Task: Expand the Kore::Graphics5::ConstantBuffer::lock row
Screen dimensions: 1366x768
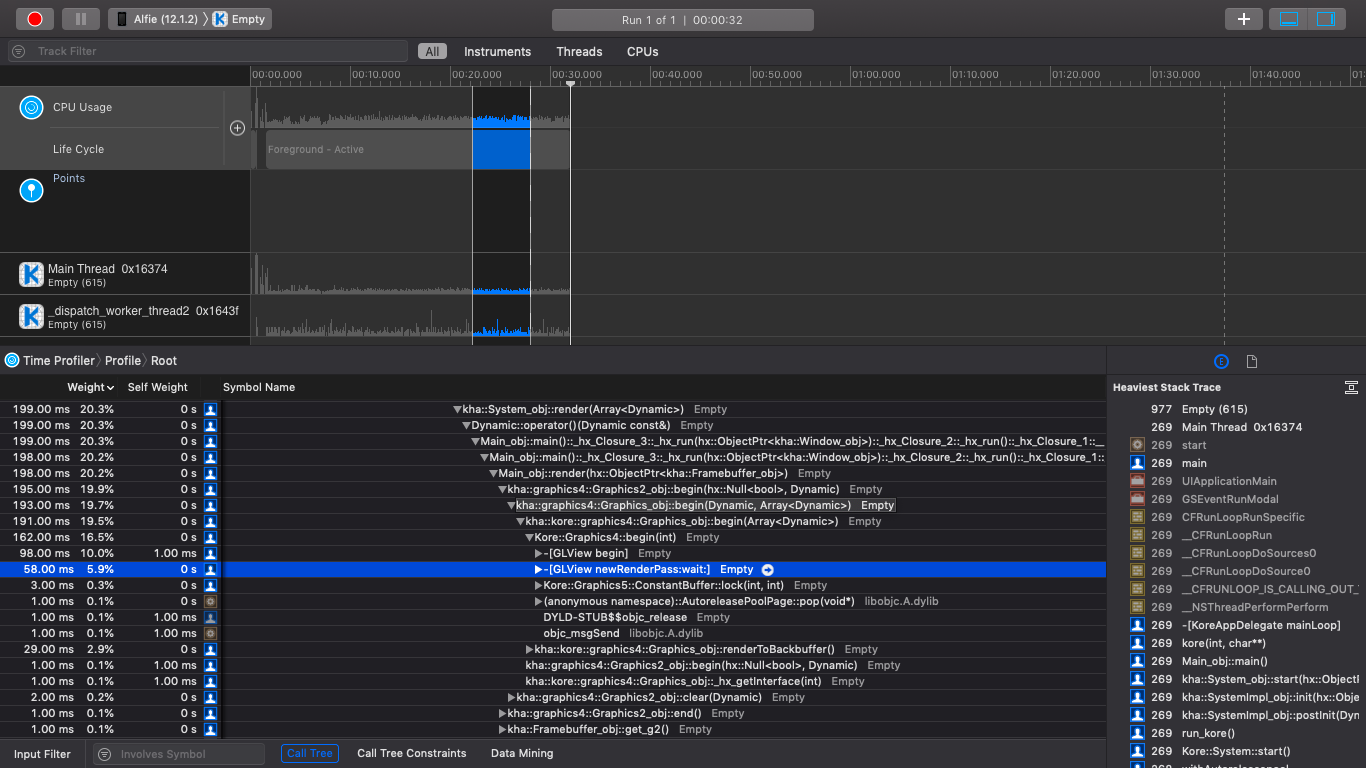Action: coord(540,585)
